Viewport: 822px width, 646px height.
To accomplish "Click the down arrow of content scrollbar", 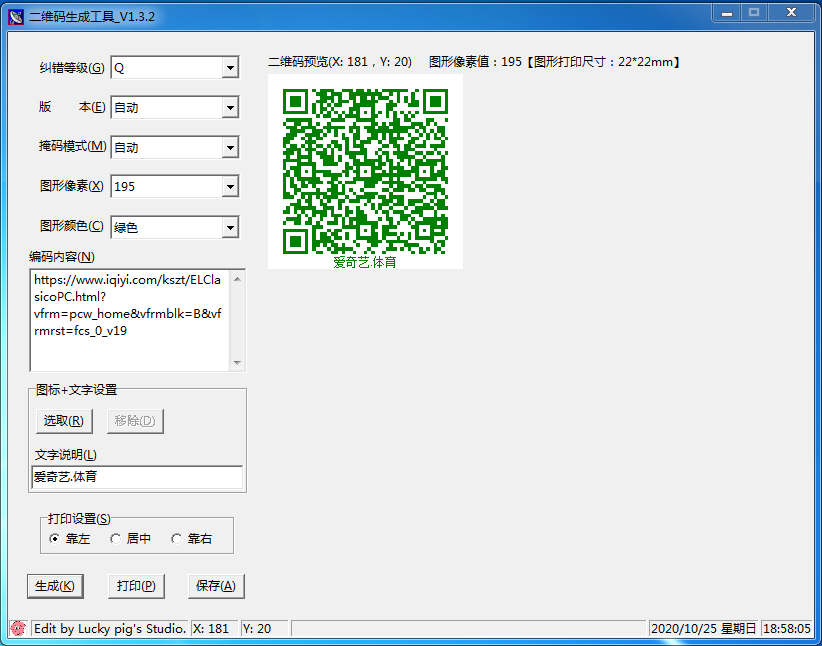I will click(x=237, y=363).
